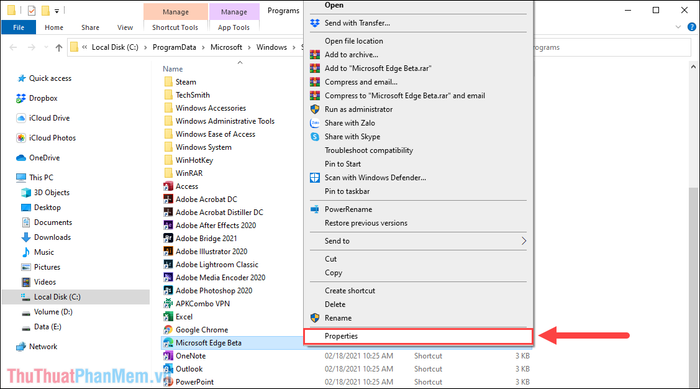
Task: Choose Create shortcut option
Action: tap(350, 291)
